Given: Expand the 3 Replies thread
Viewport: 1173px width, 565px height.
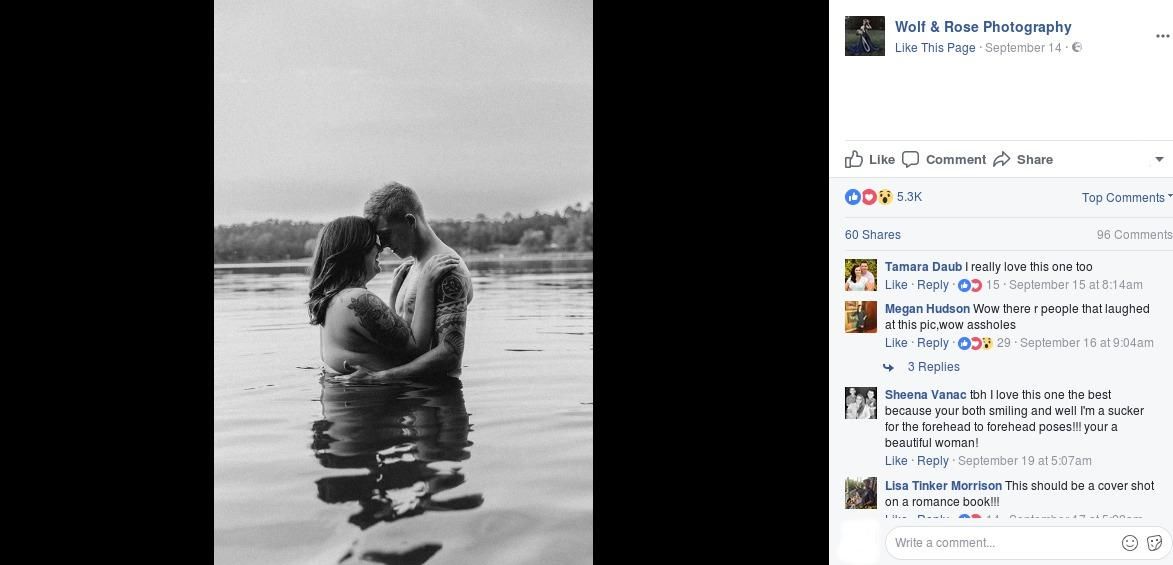Looking at the screenshot, I should (x=933, y=367).
